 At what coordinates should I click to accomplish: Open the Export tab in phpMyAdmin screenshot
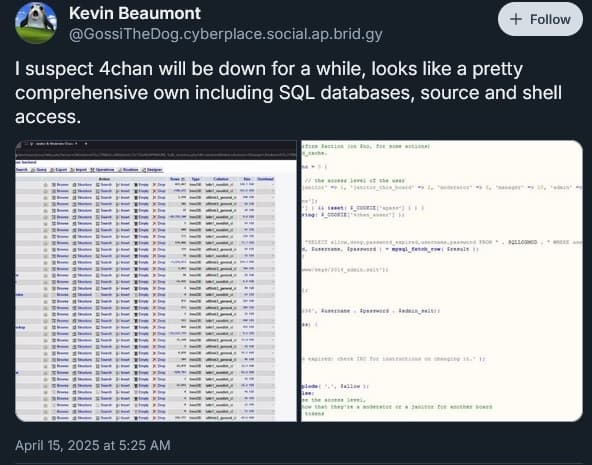click(60, 170)
